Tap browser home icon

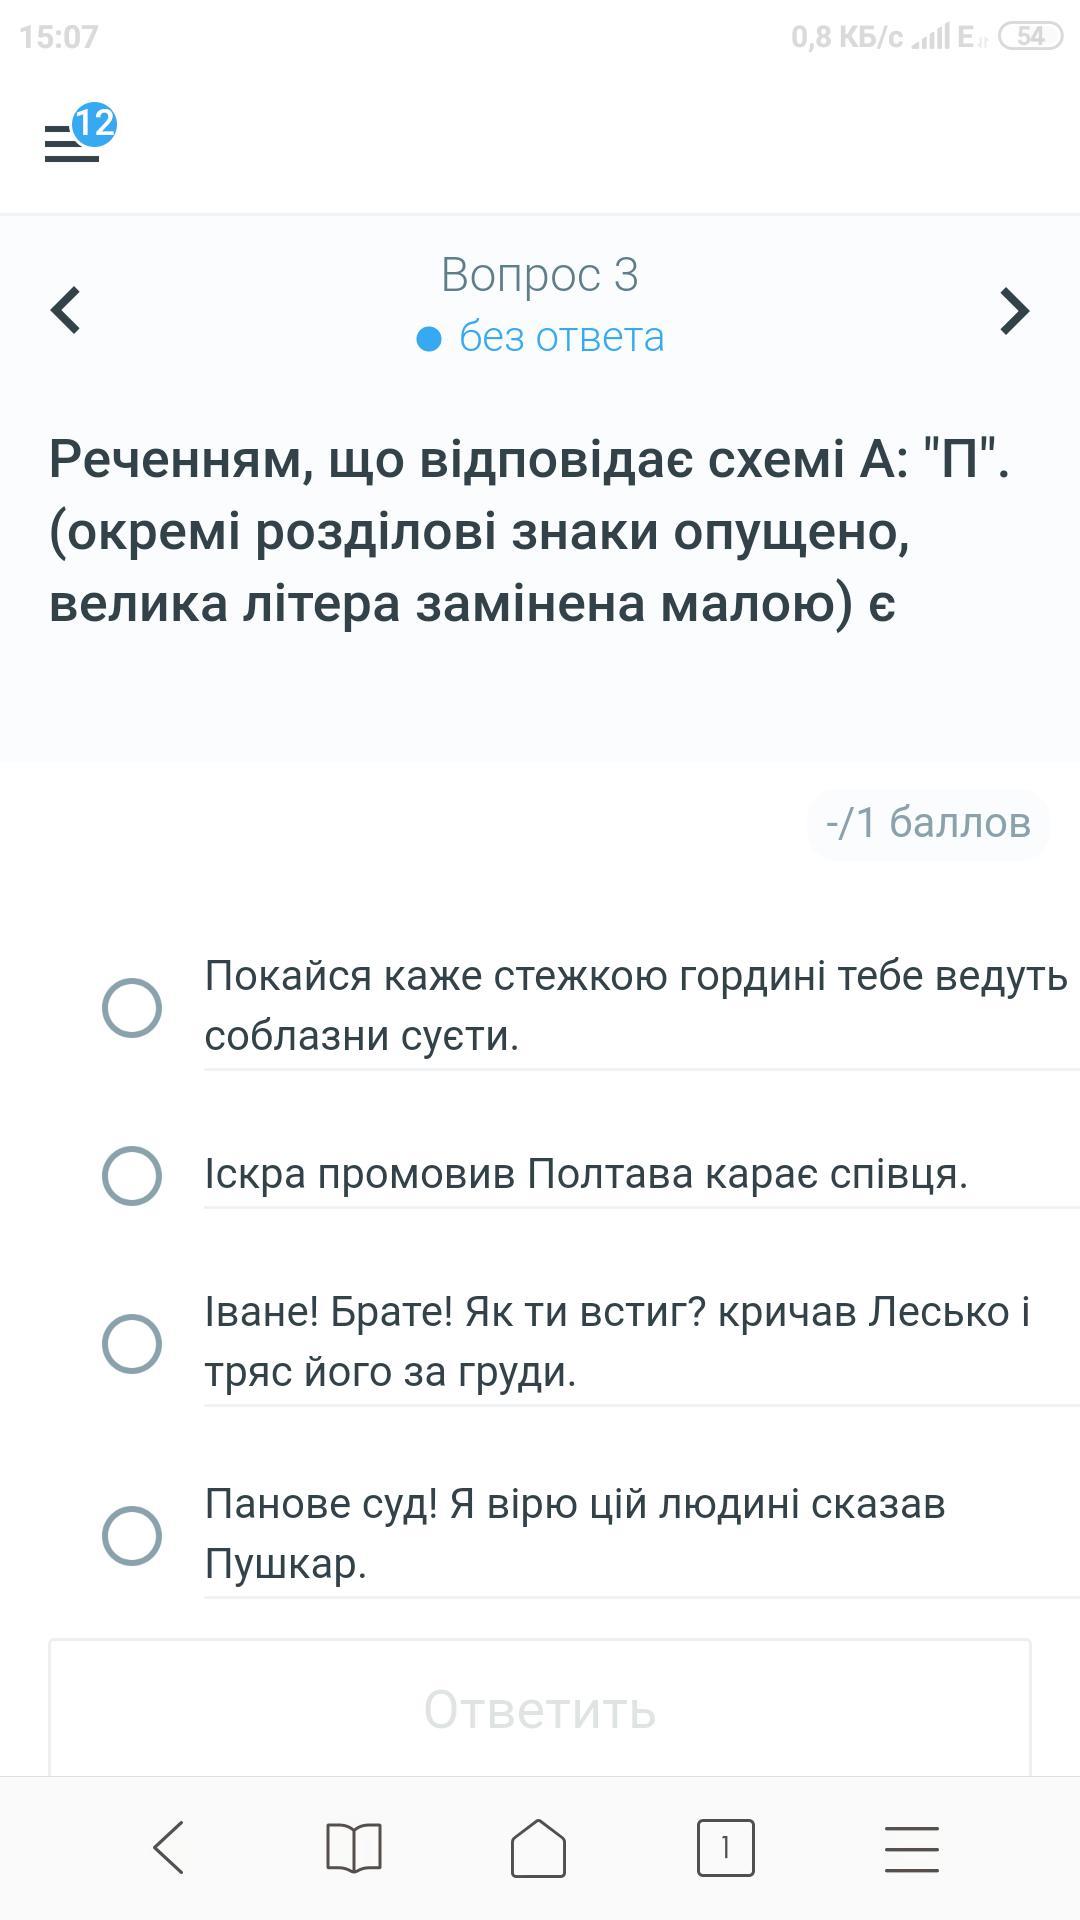click(x=539, y=1847)
